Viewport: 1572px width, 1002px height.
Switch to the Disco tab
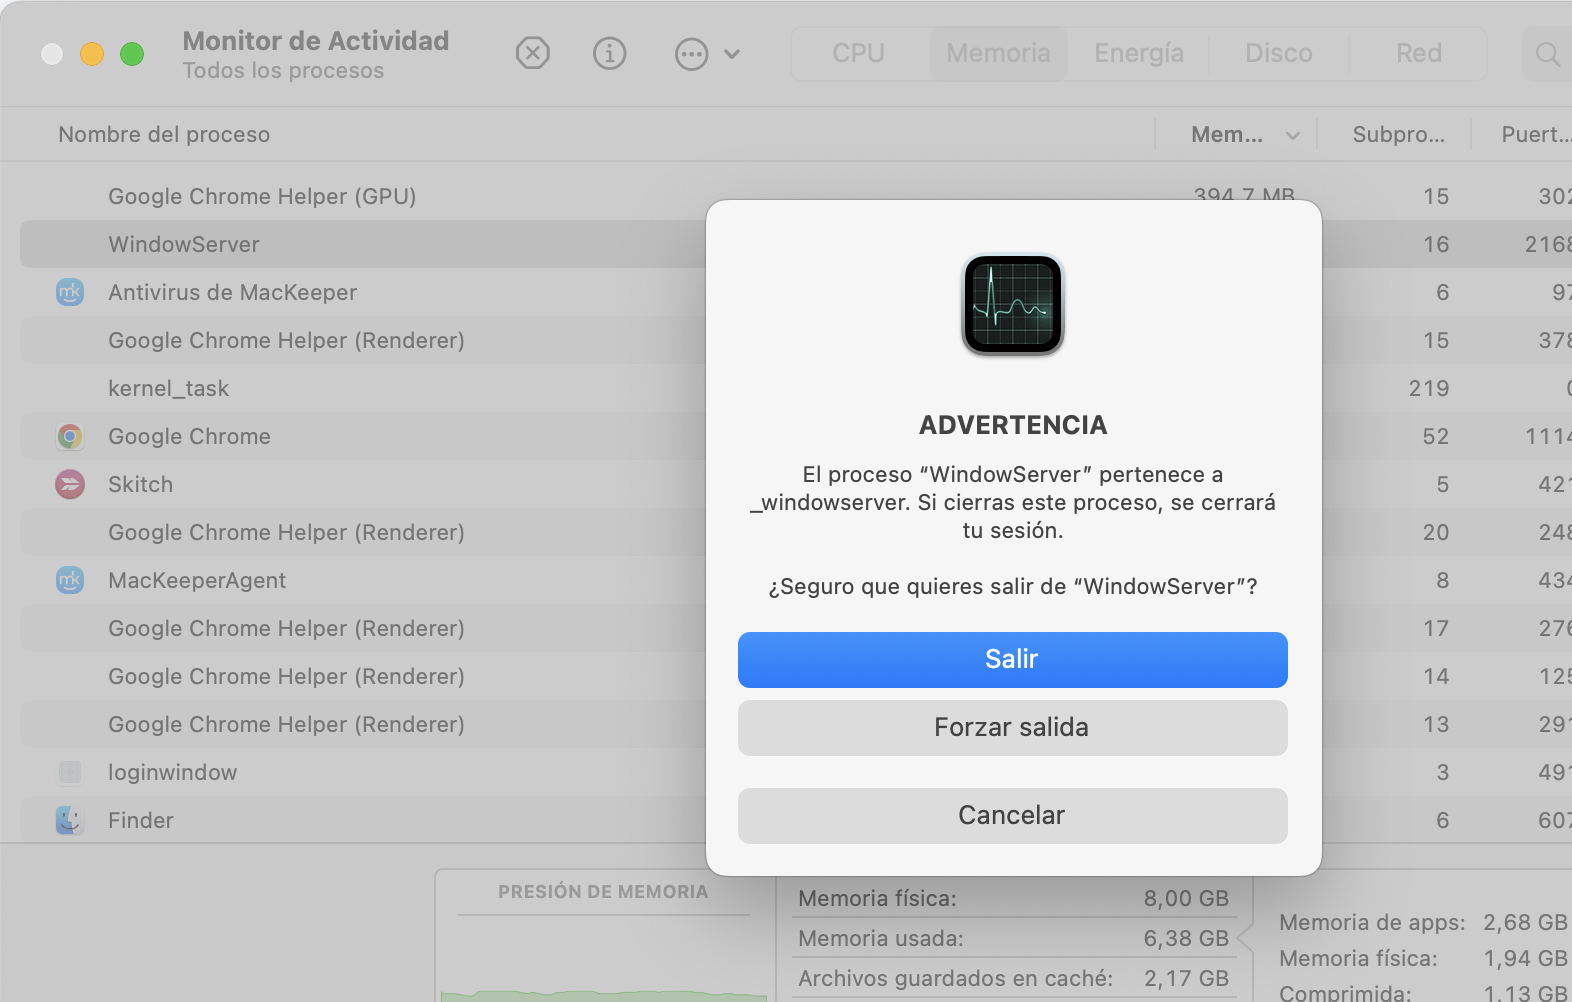point(1279,53)
